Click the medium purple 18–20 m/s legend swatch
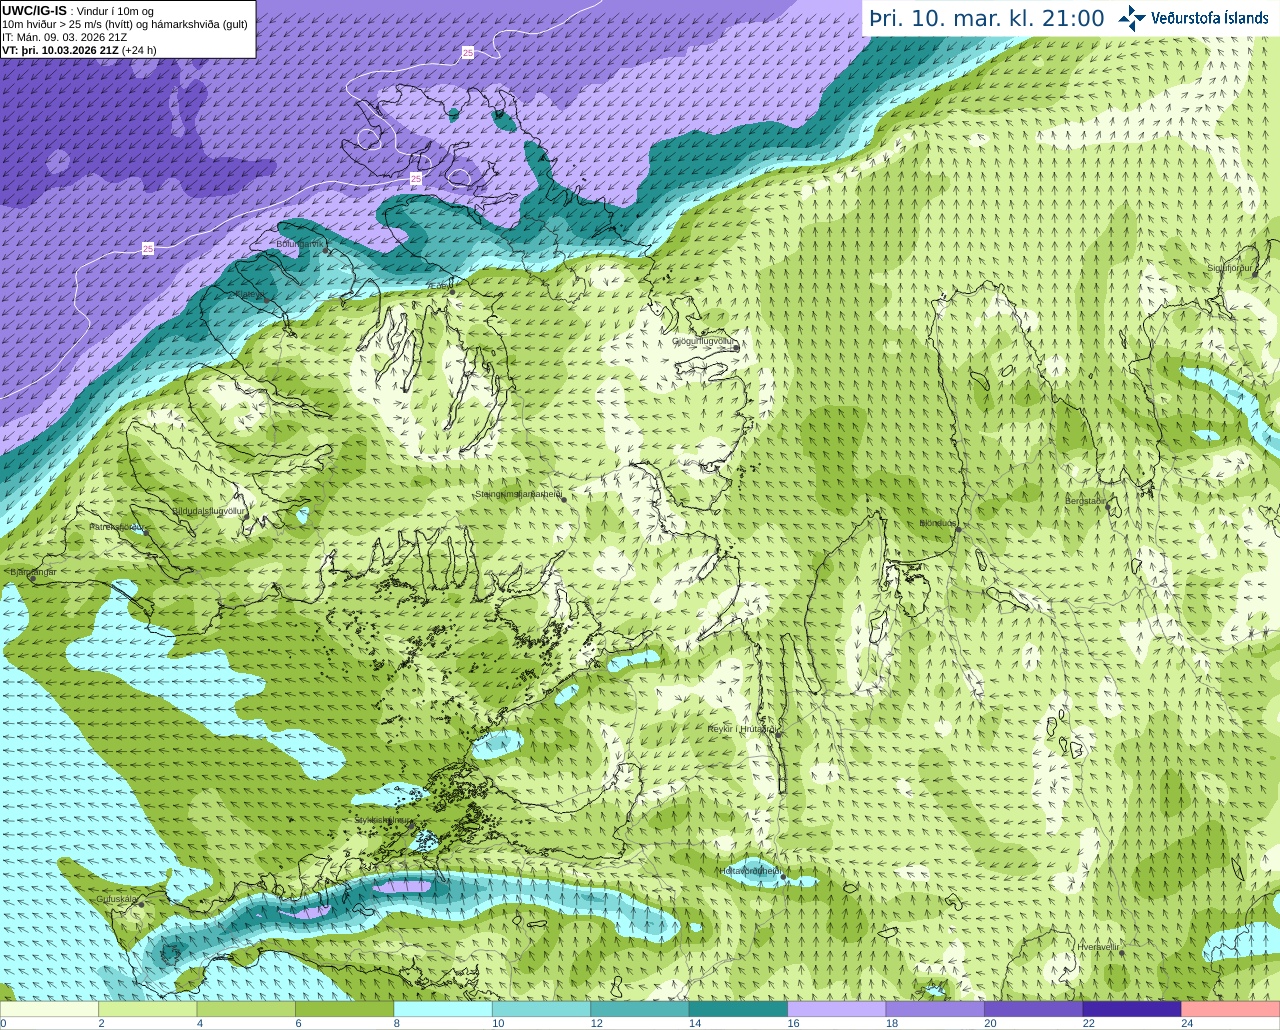 pyautogui.click(x=935, y=1009)
